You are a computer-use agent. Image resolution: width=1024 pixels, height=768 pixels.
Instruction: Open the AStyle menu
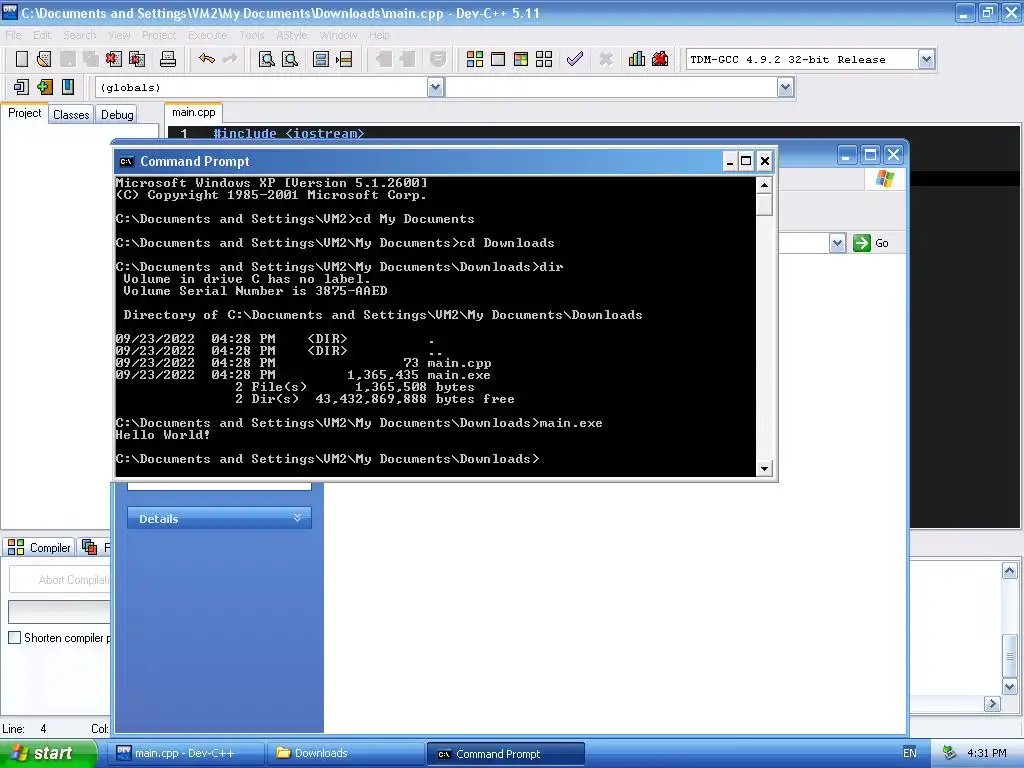click(291, 35)
